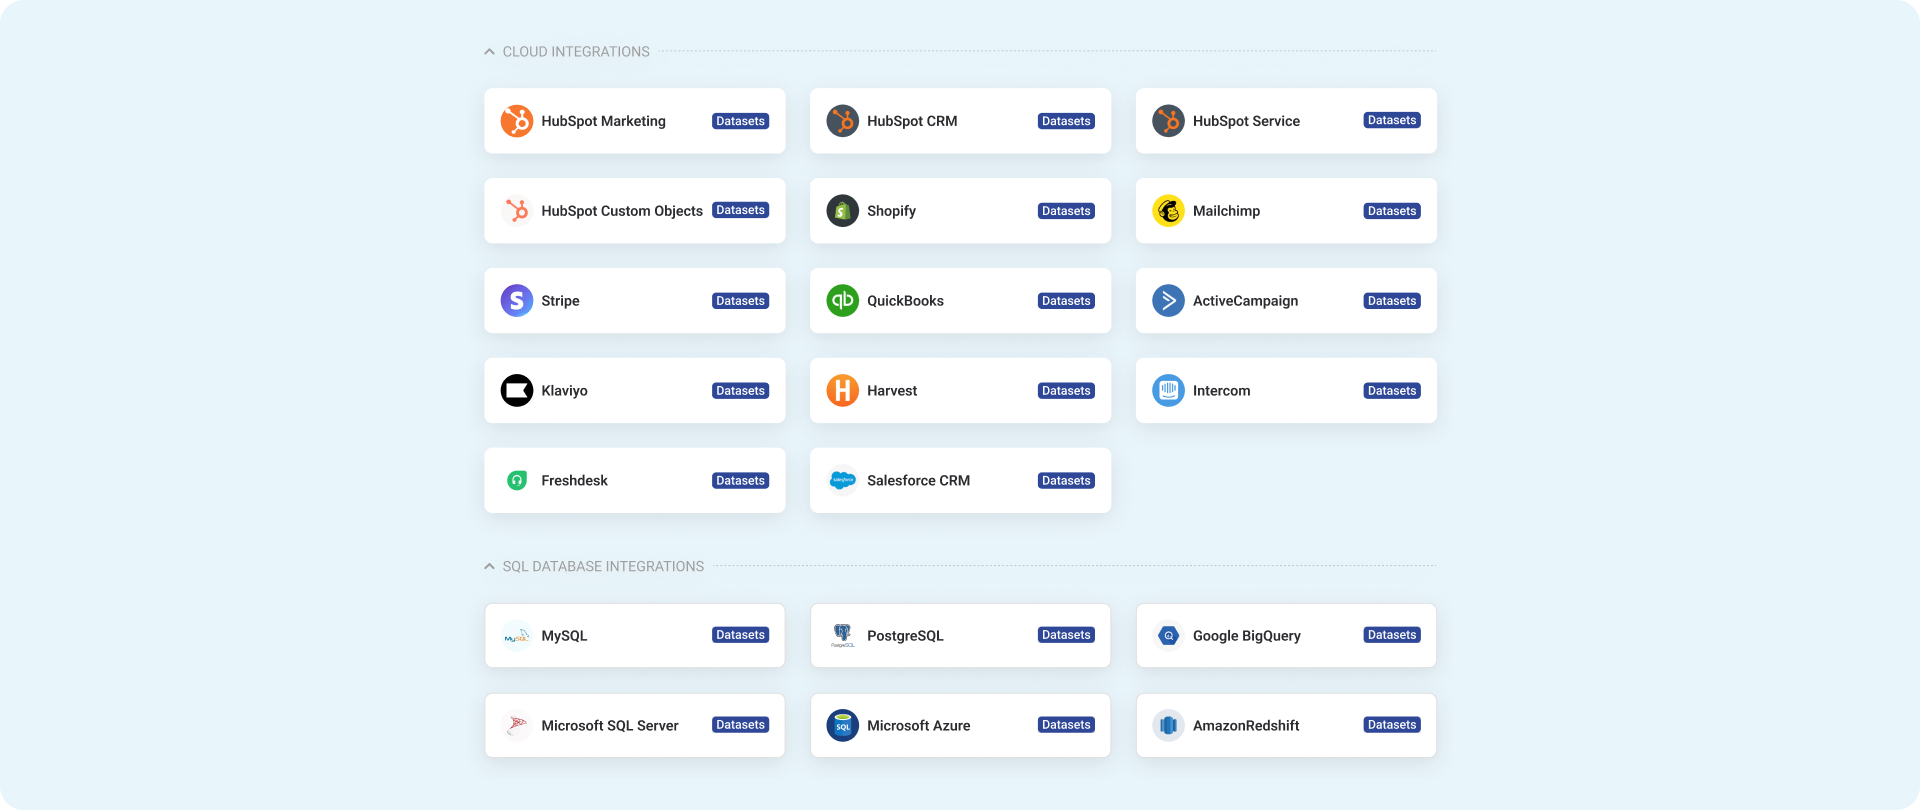Click the Harvest orange H icon
Screen dimensions: 1920x810
[x=842, y=391]
